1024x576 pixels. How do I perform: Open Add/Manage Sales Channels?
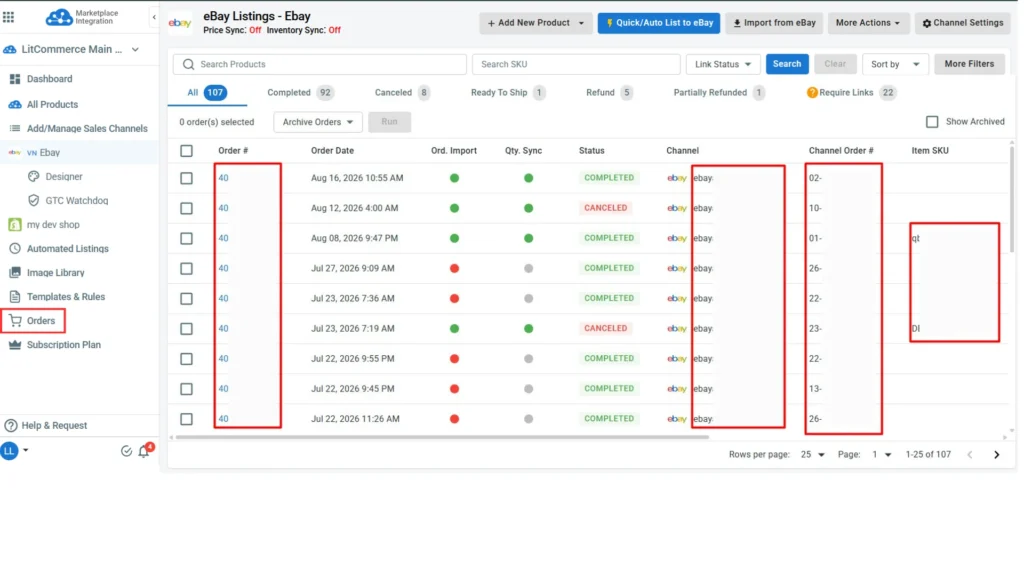tap(87, 129)
